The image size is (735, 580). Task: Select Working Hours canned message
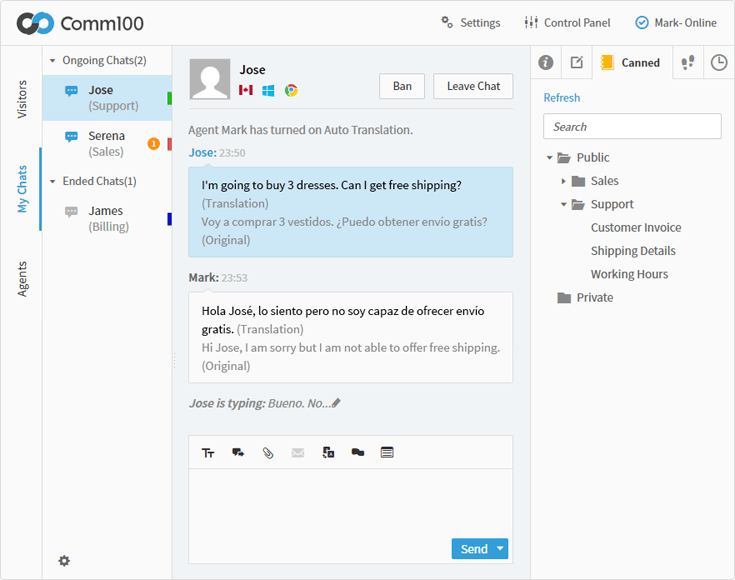tap(629, 274)
